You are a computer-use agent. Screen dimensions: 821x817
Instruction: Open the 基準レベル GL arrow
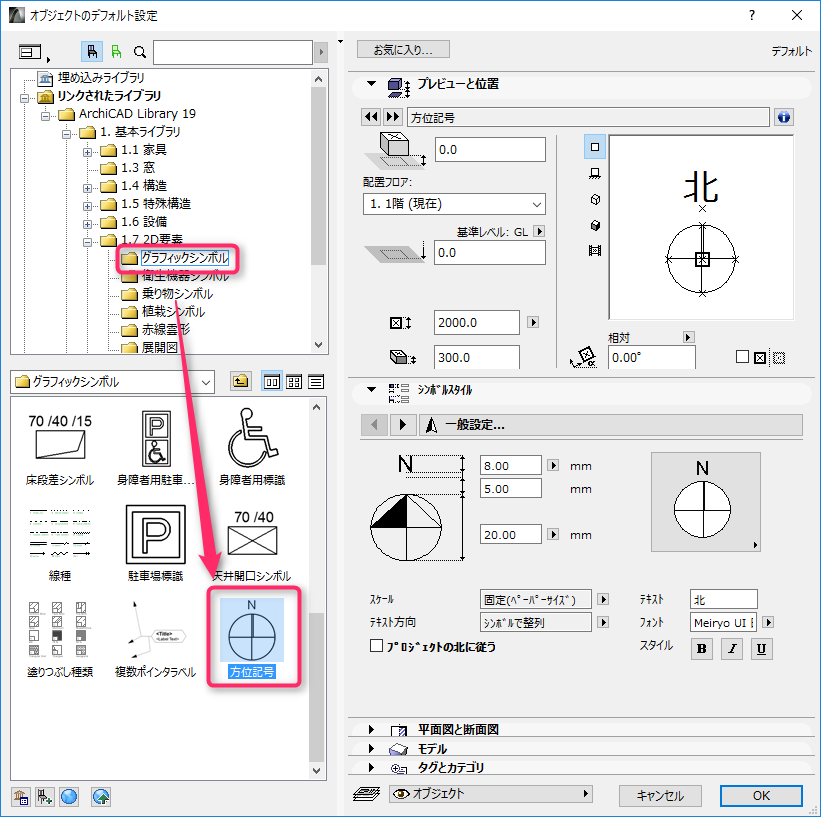[539, 231]
